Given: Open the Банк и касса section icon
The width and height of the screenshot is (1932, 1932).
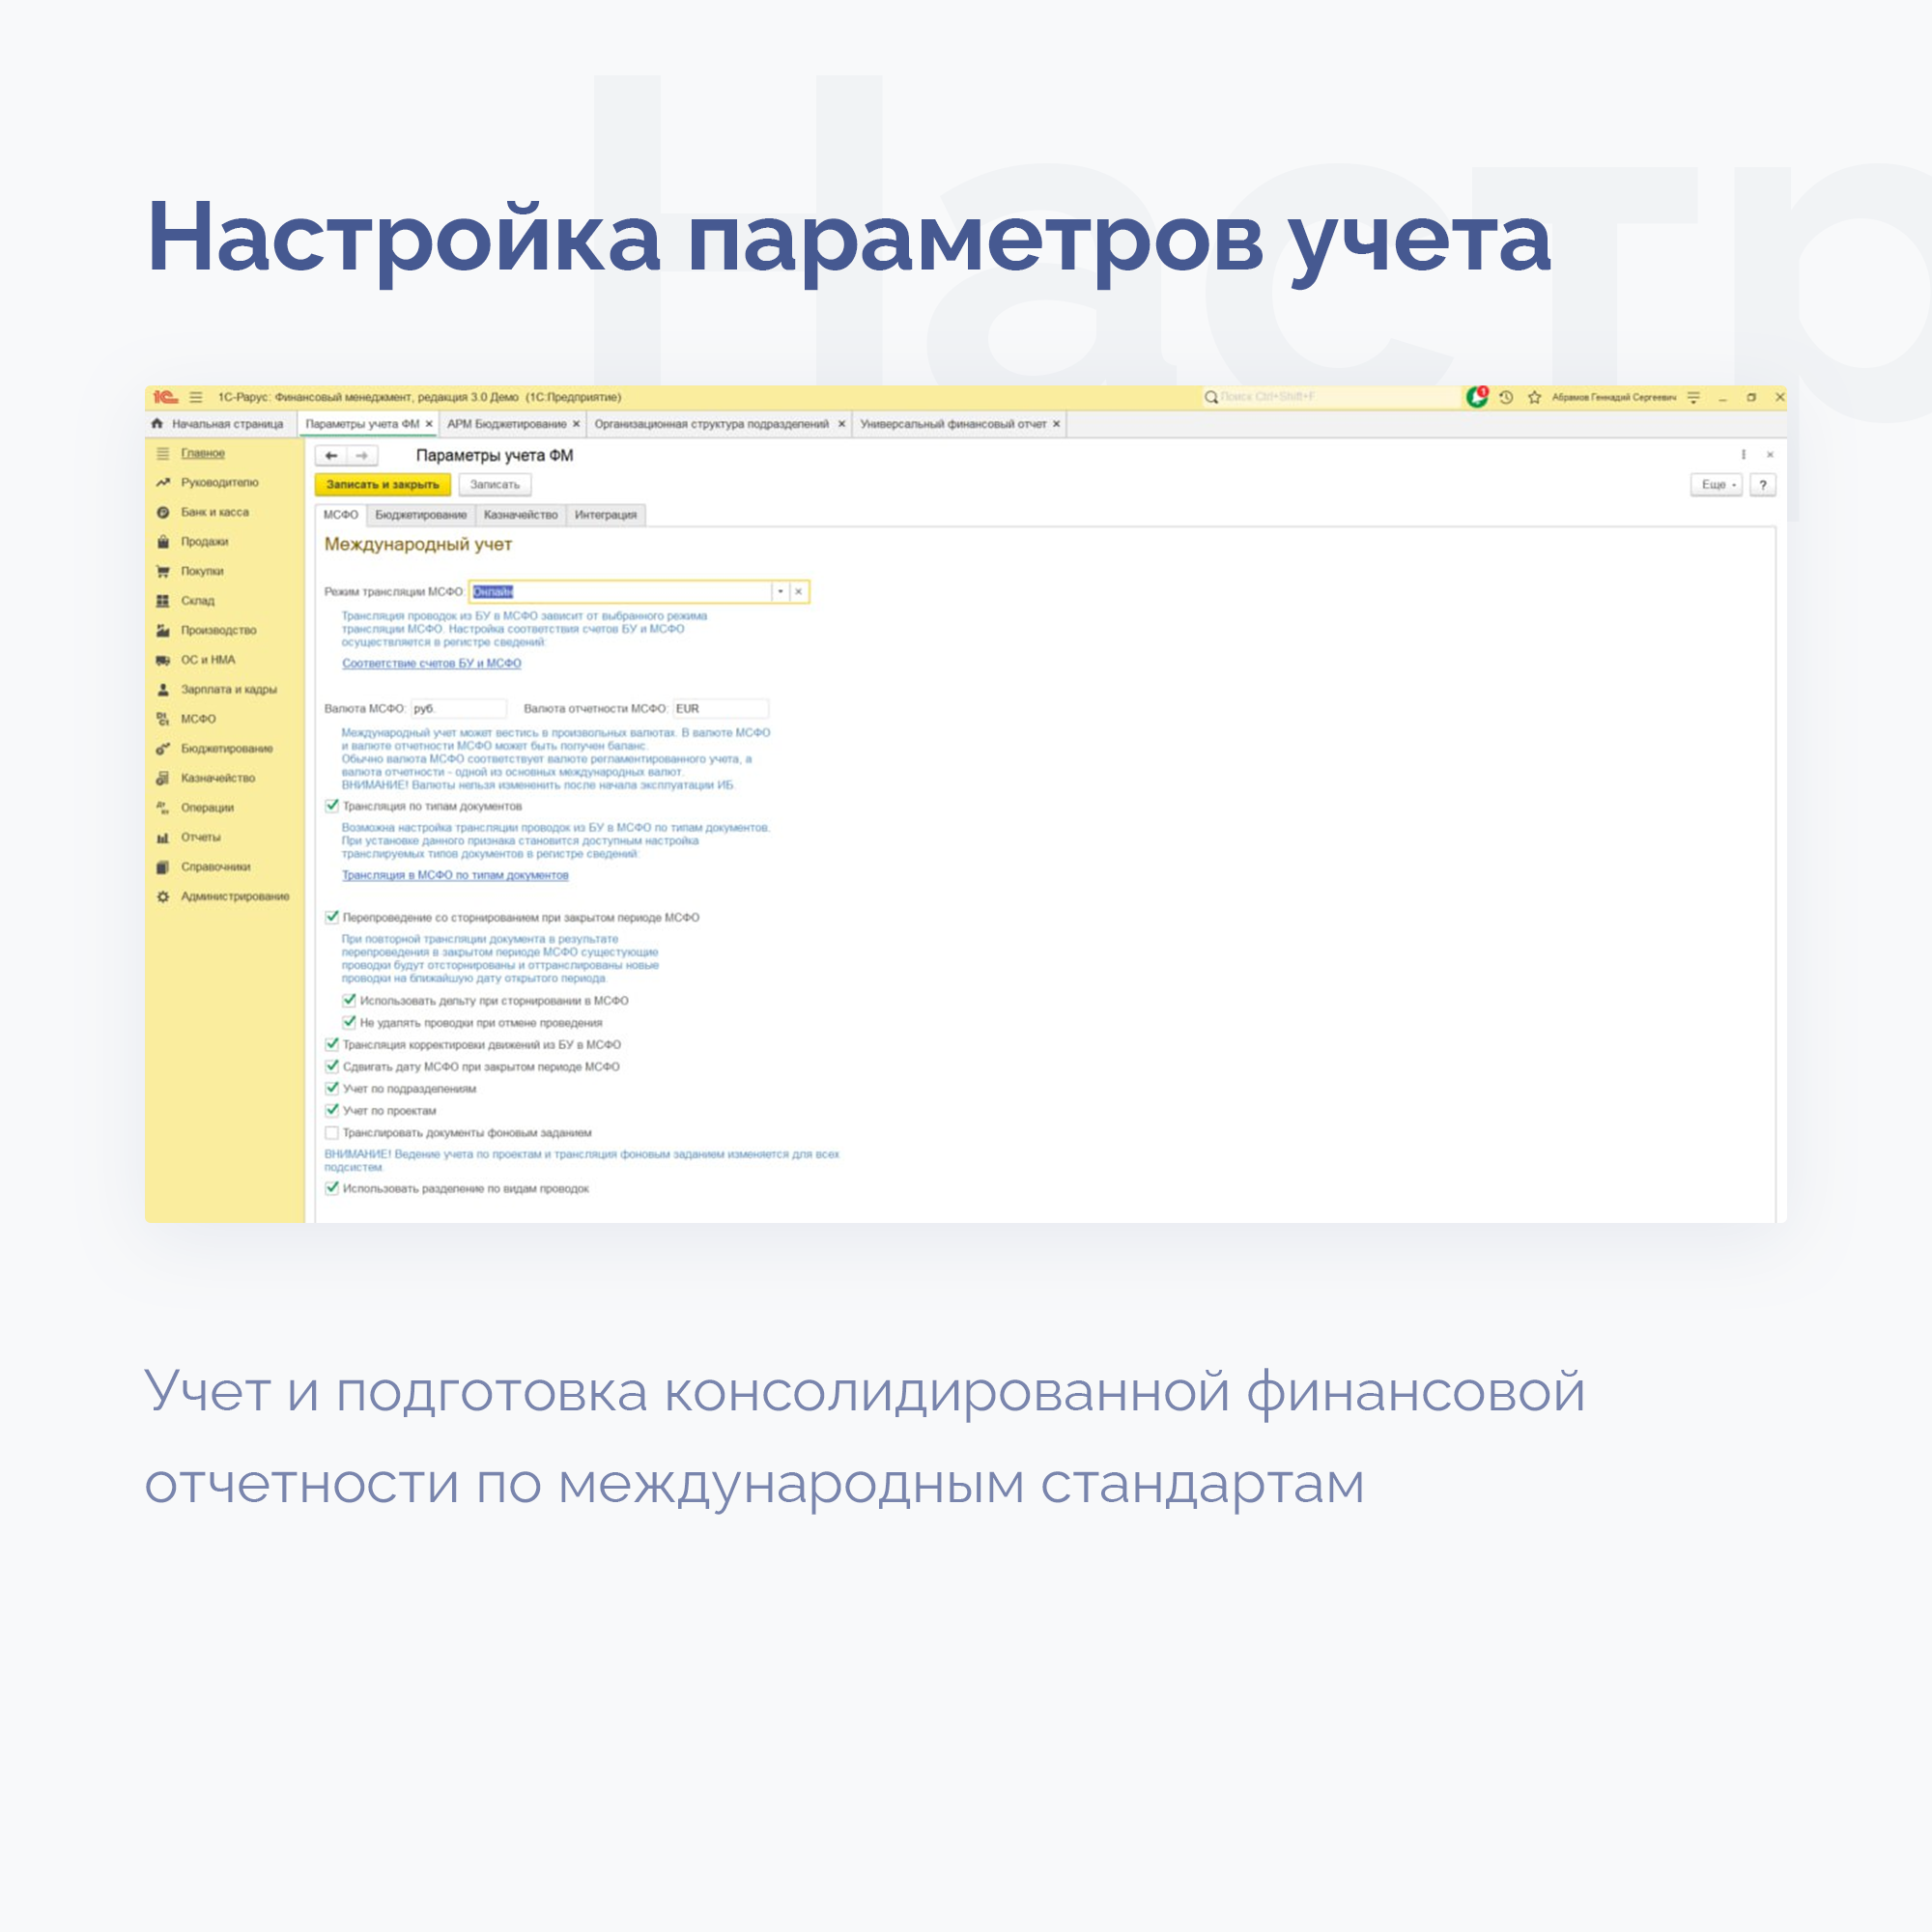Looking at the screenshot, I should (163, 512).
